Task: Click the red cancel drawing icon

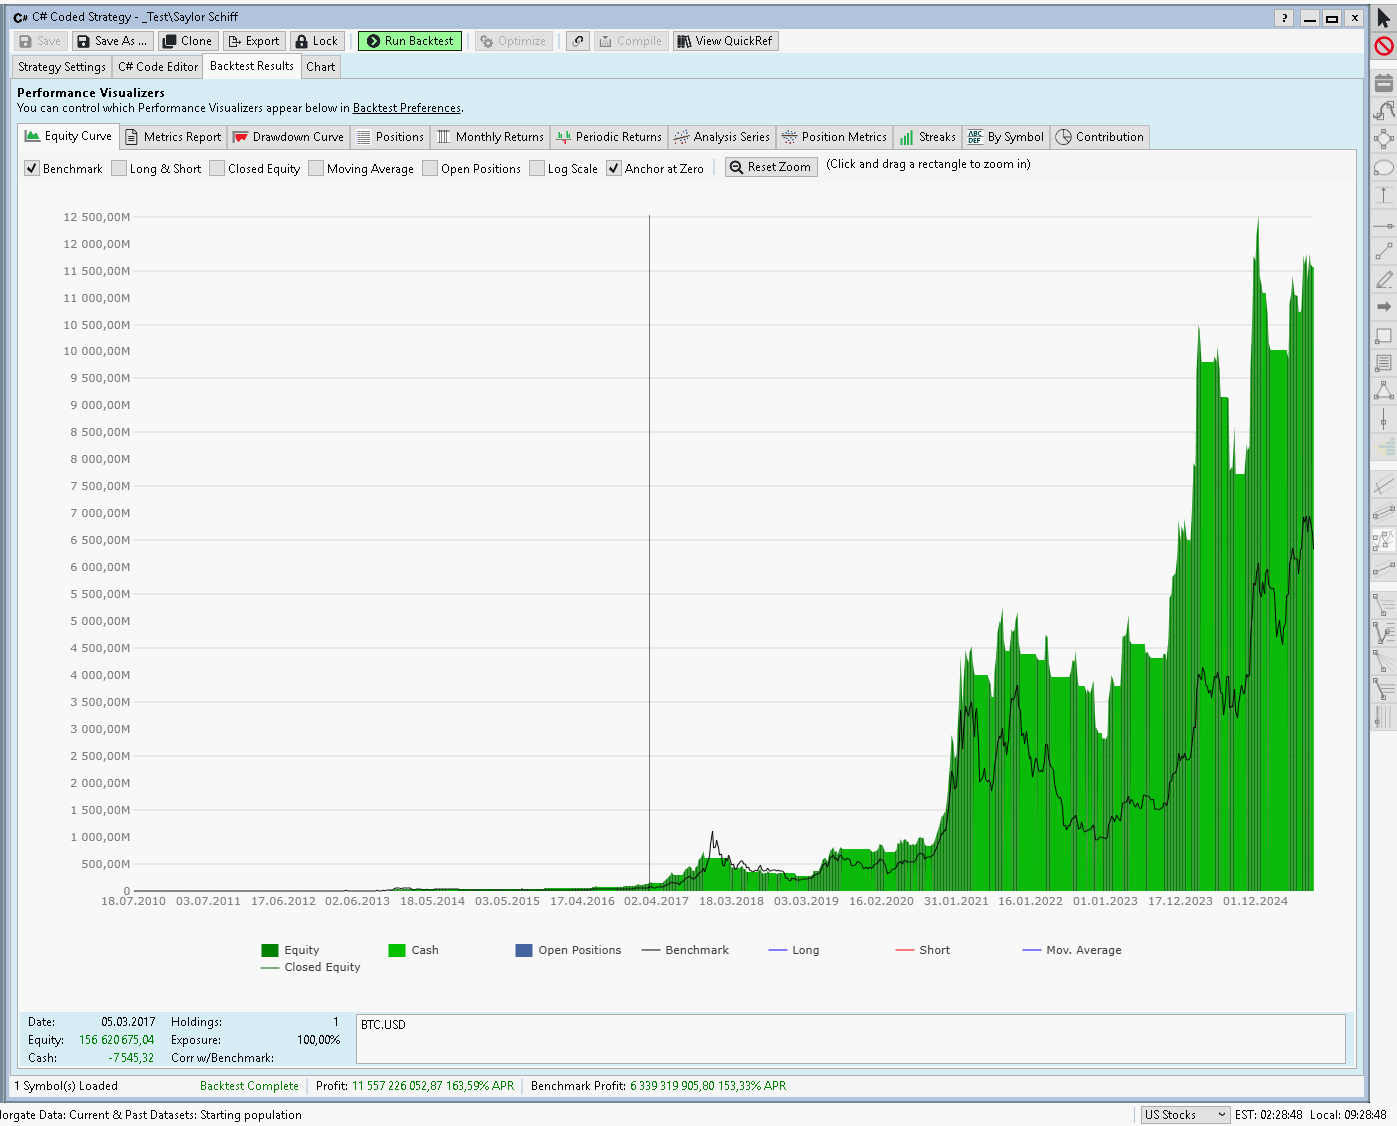Action: tap(1384, 46)
